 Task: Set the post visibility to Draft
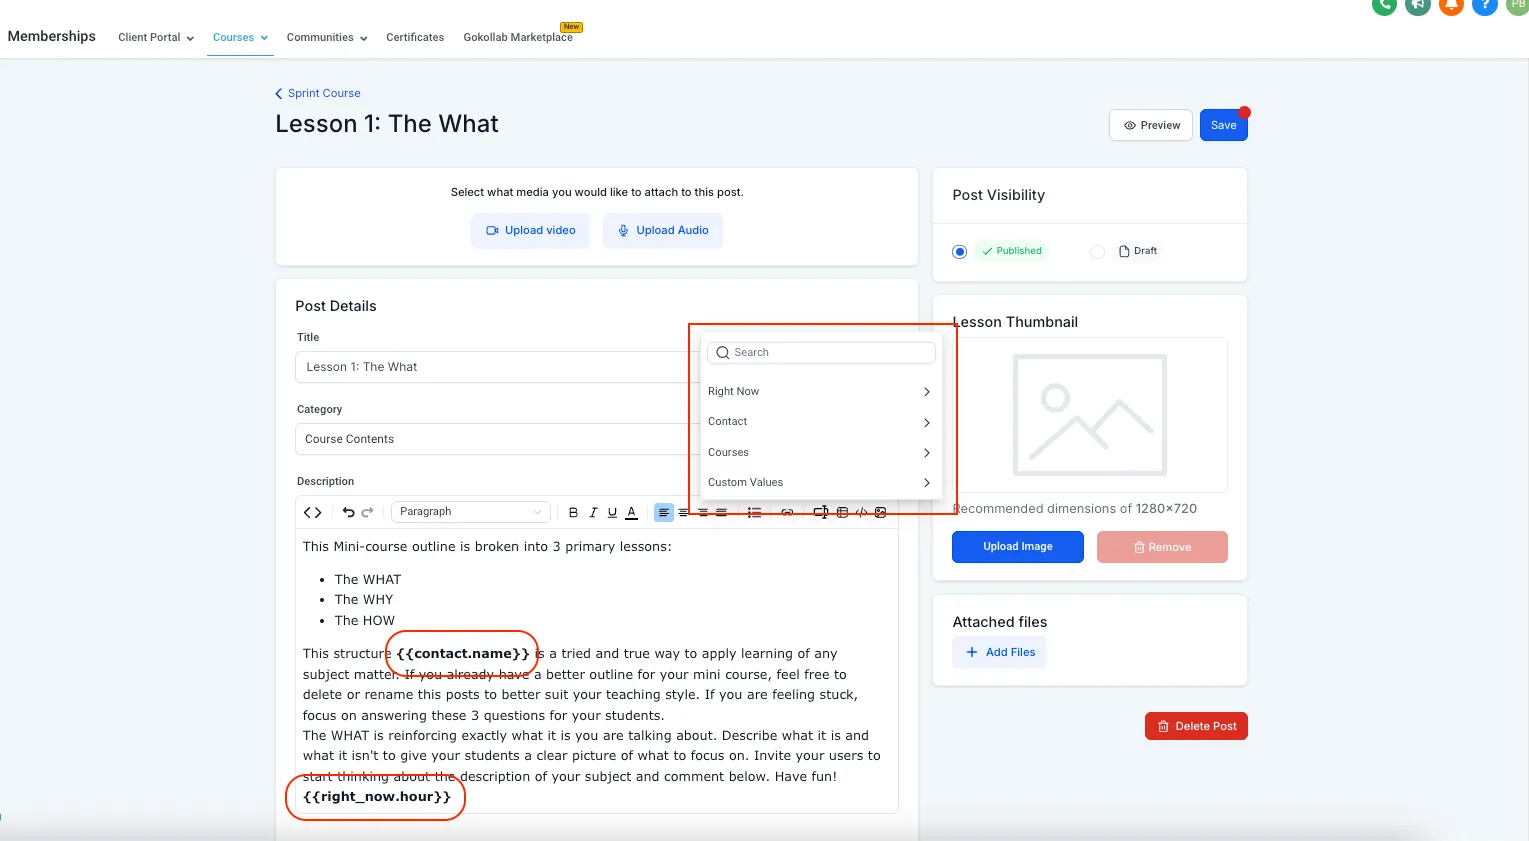(x=1097, y=252)
